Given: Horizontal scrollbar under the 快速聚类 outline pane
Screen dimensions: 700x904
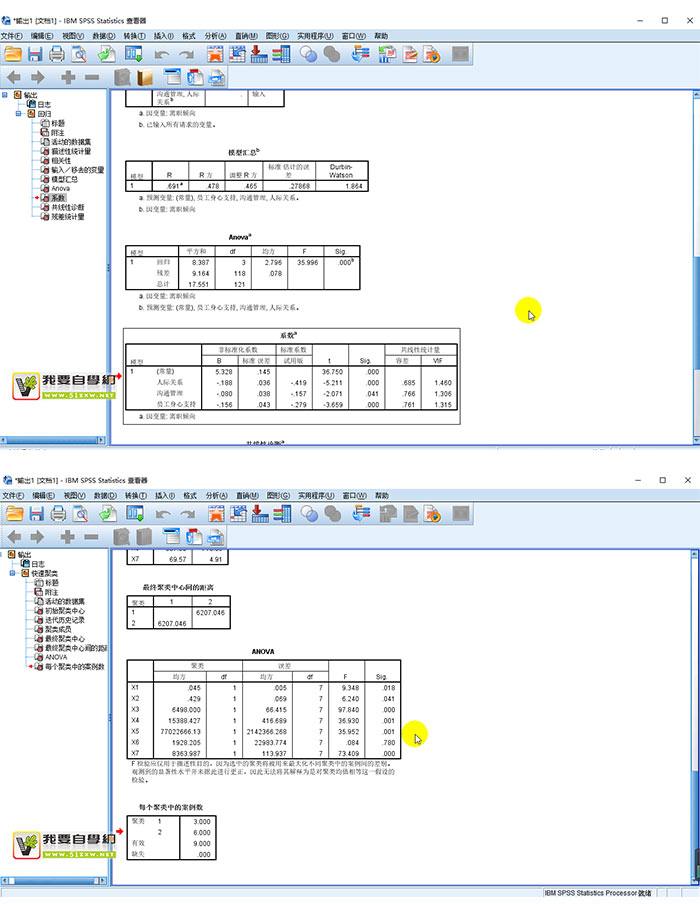Looking at the screenshot, I should 54,880.
